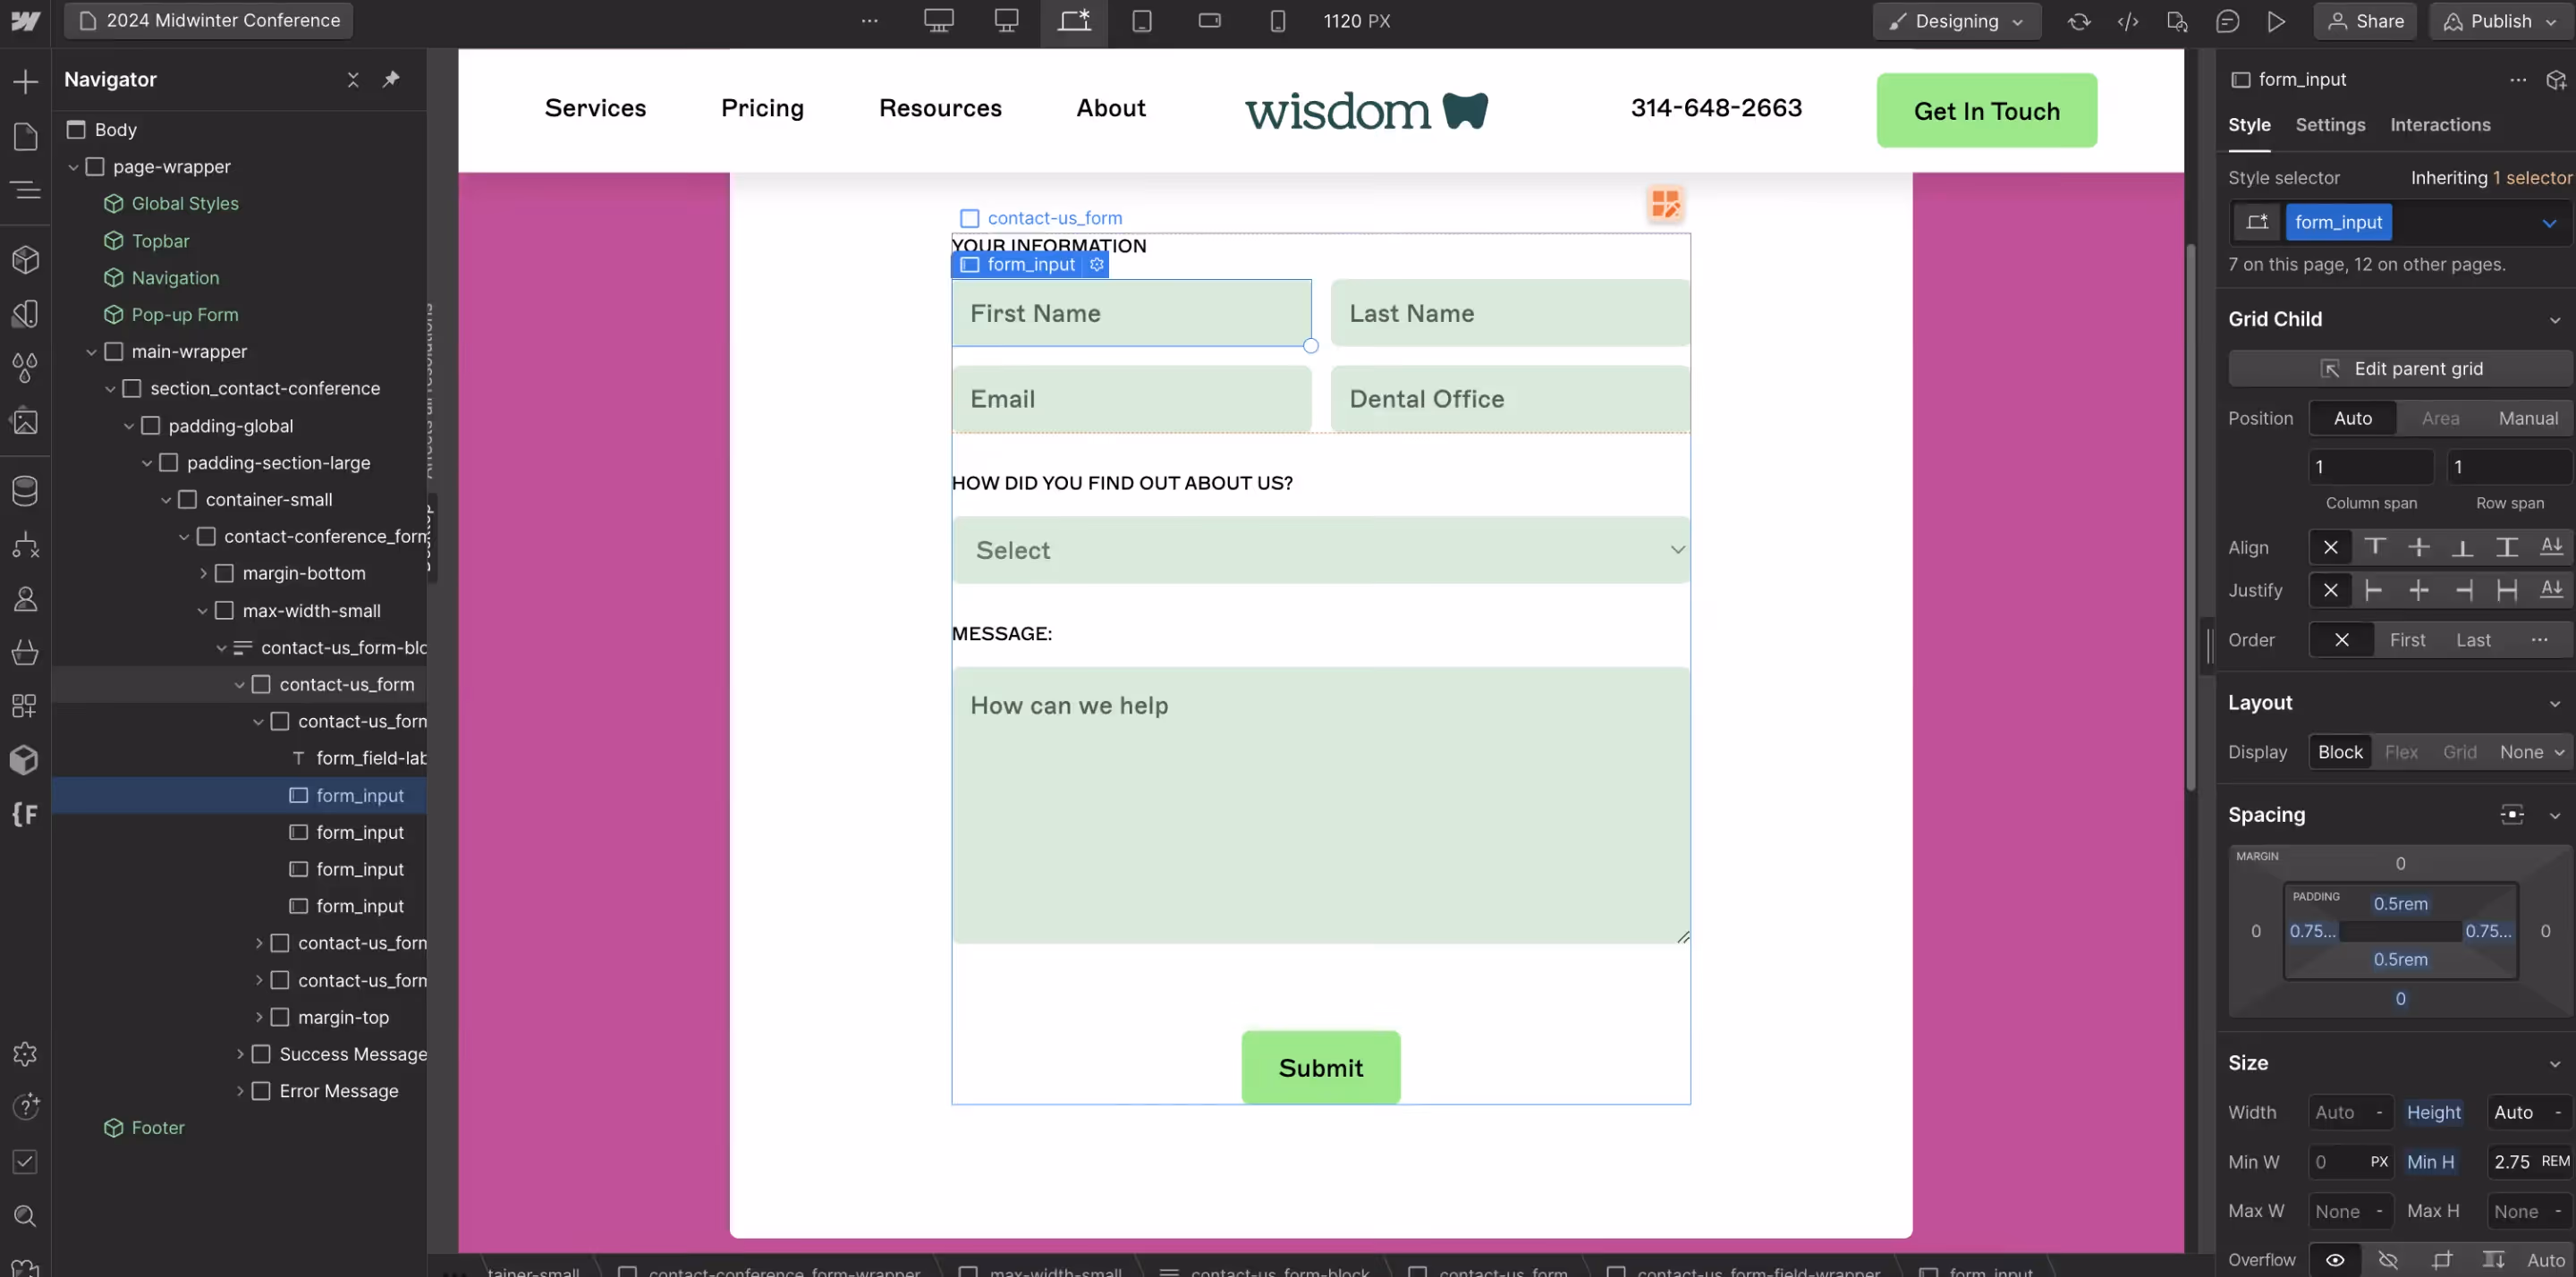Open the style selector dropdown arrow
The height and width of the screenshot is (1277, 2576).
click(2549, 223)
